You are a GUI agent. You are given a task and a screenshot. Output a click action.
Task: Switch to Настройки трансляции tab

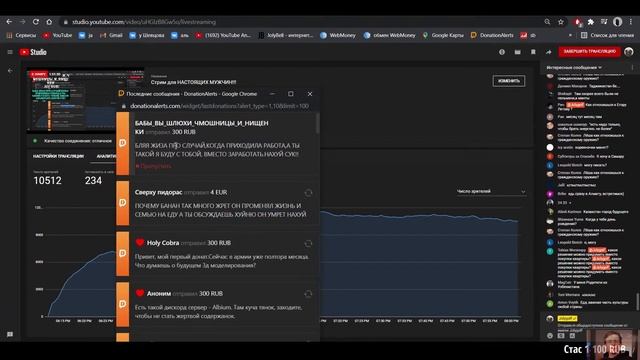pos(58,156)
